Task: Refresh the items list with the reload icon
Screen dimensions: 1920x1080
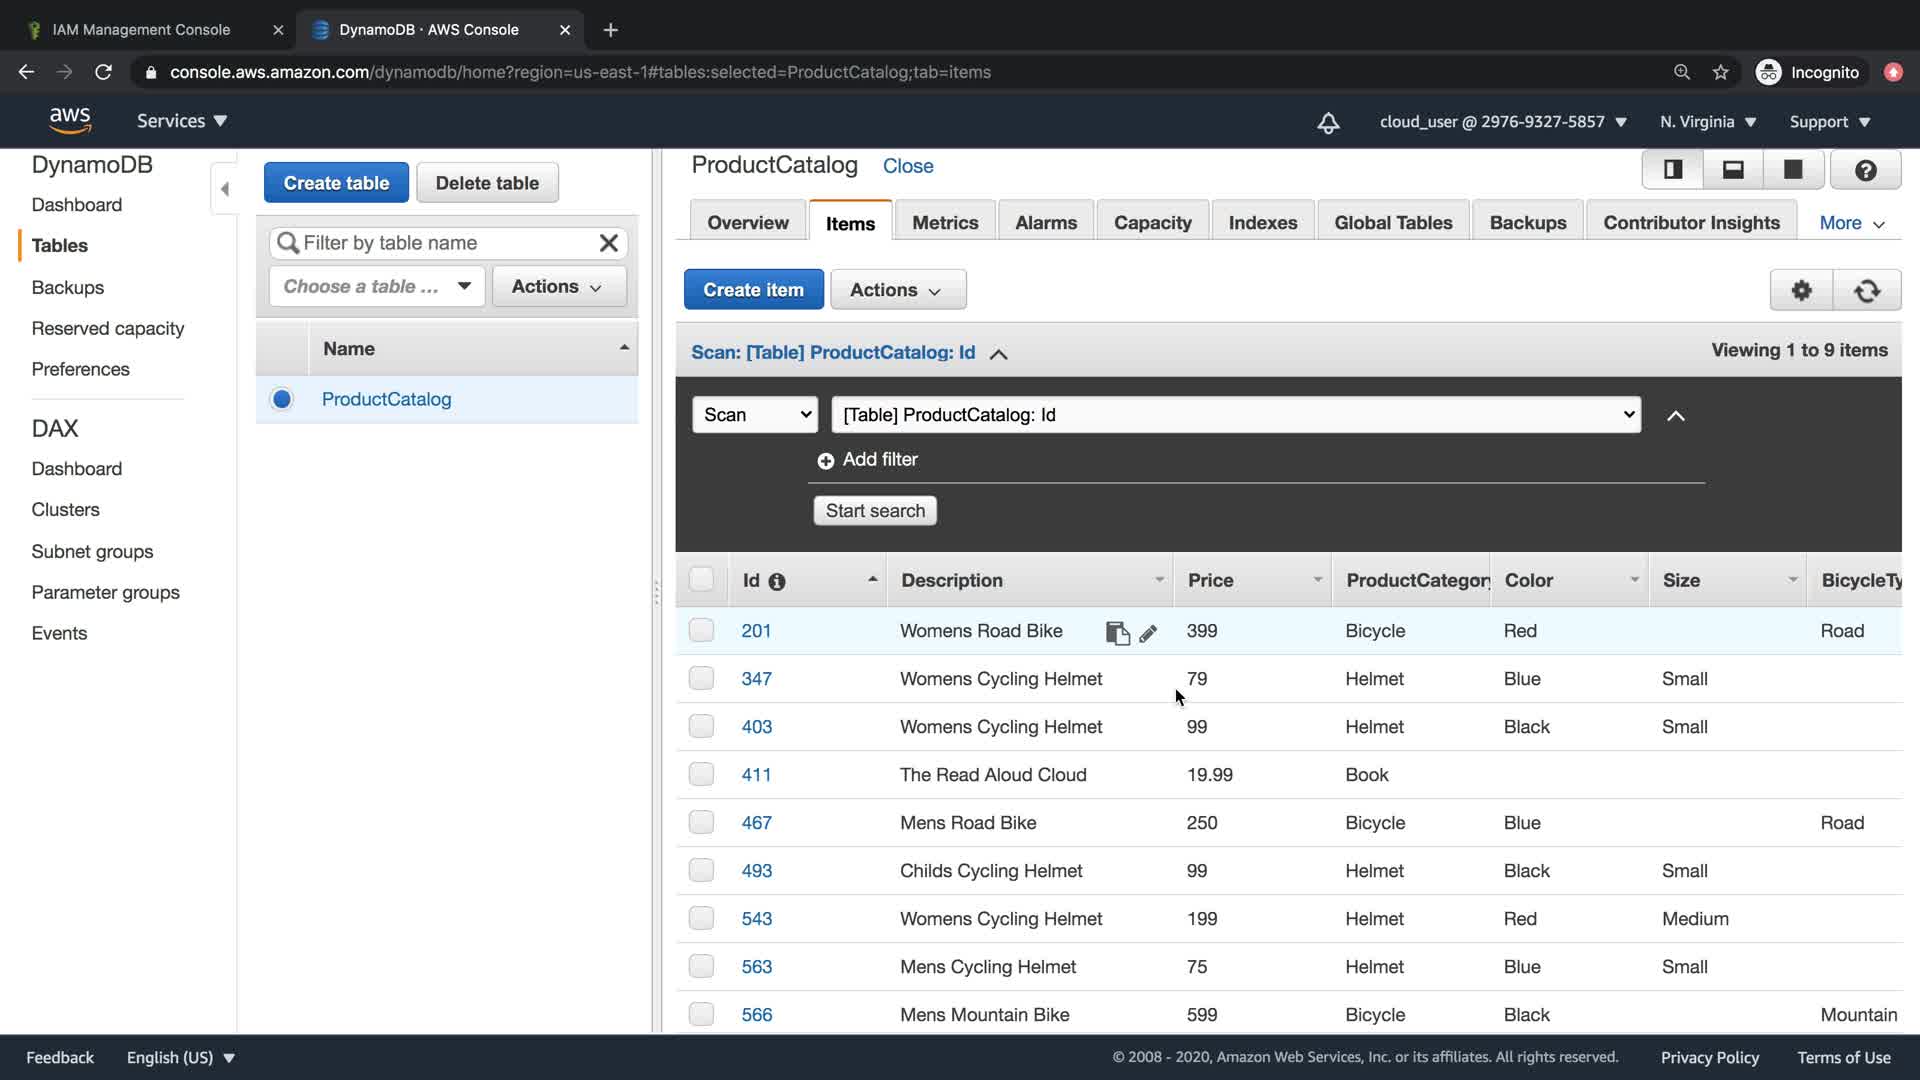Action: (1866, 290)
